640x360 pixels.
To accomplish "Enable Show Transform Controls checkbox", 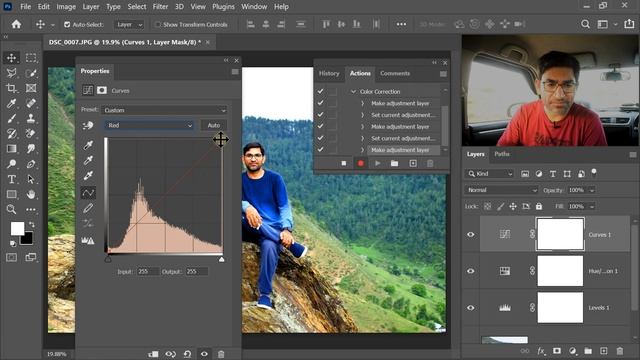I will 158,24.
